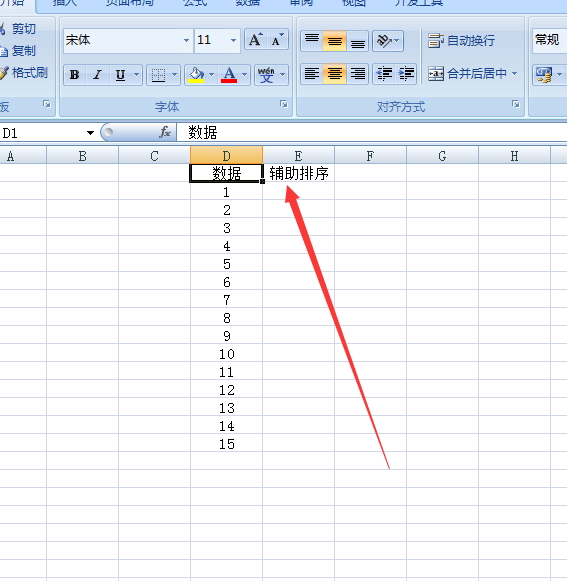Expand the Name Box dropdown arrow
Viewport: 567px width, 581px height.
coord(90,133)
